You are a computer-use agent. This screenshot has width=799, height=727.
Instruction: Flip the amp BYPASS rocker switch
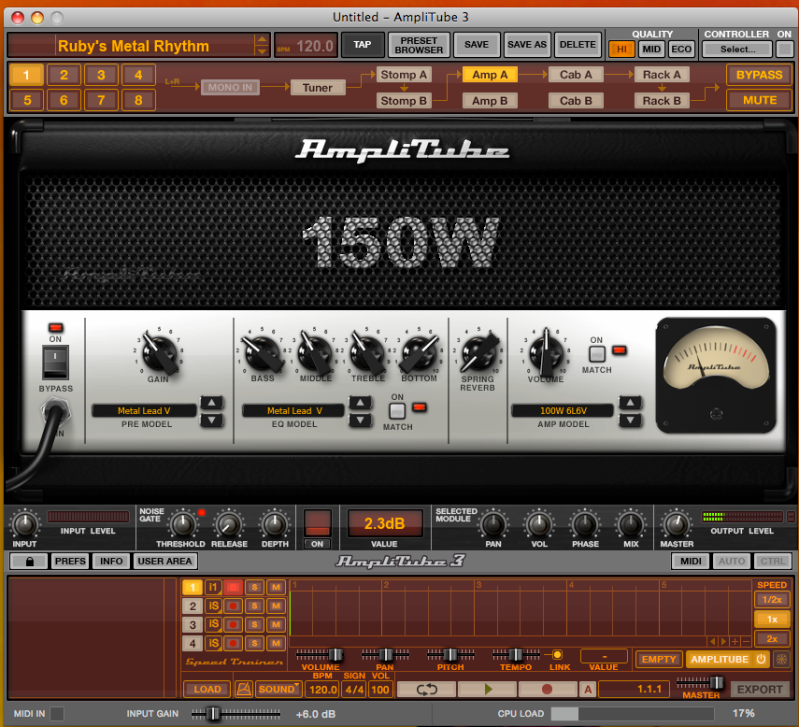click(56, 362)
